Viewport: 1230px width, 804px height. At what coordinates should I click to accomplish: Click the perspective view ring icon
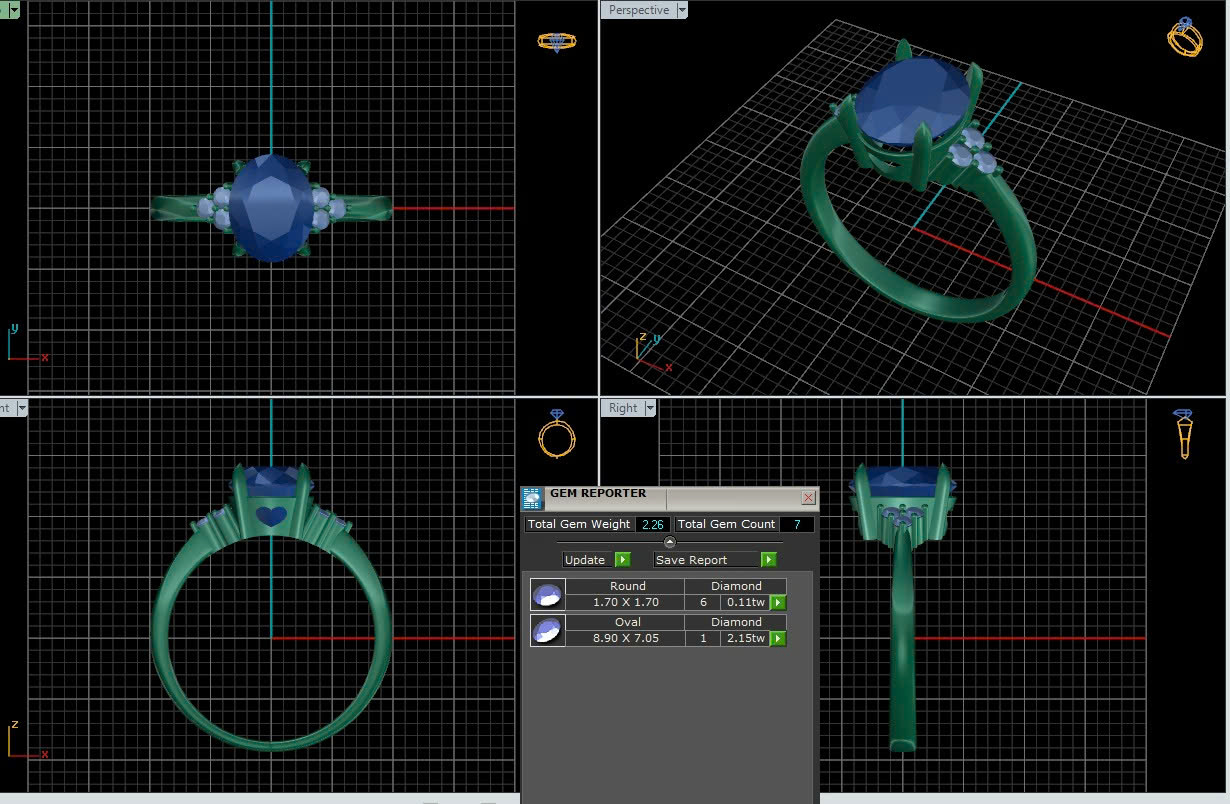pos(1184,38)
